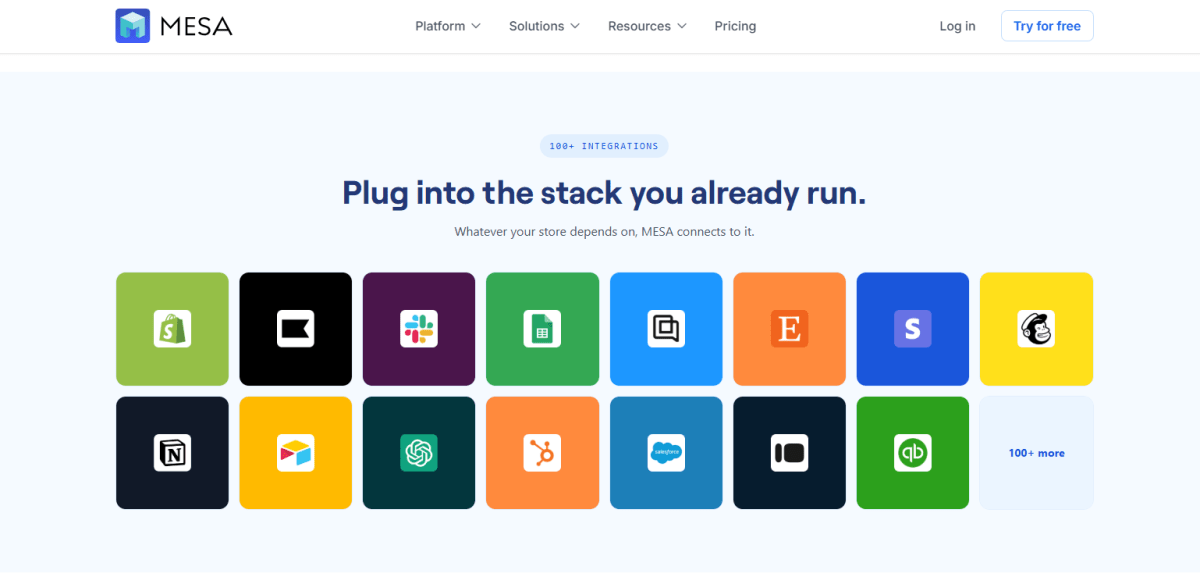Viewport: 1200px width, 577px height.
Task: Open the Shopify integration tile
Action: pos(172,329)
